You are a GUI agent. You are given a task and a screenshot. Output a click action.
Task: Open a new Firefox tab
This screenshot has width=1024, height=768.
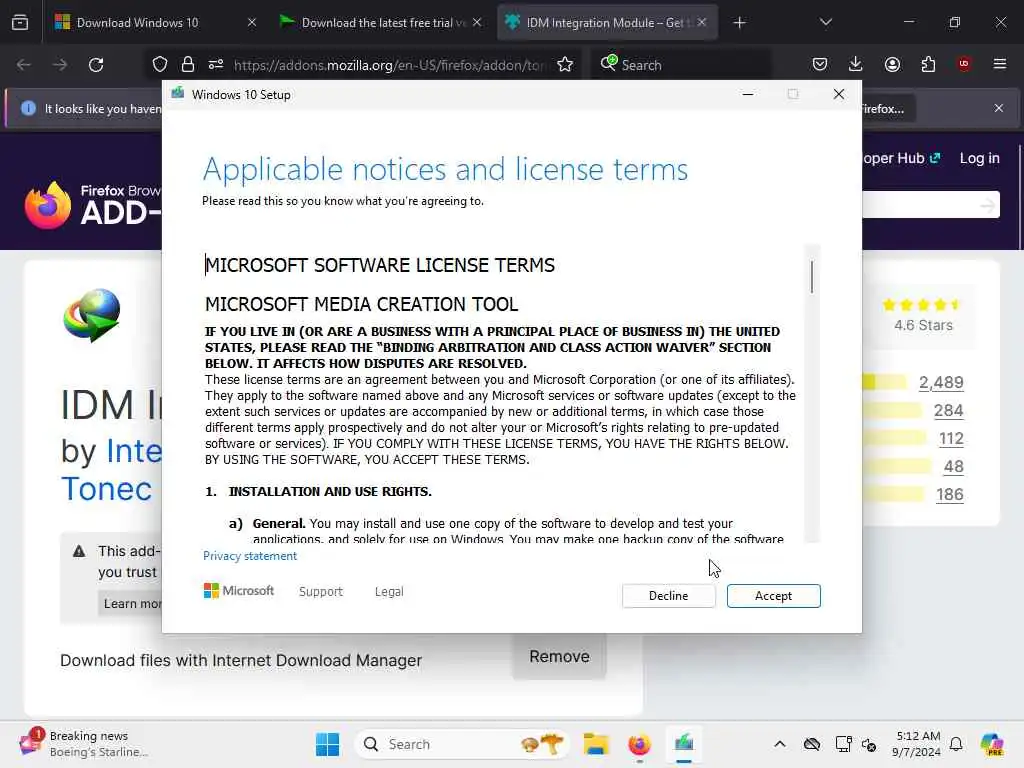tap(739, 23)
